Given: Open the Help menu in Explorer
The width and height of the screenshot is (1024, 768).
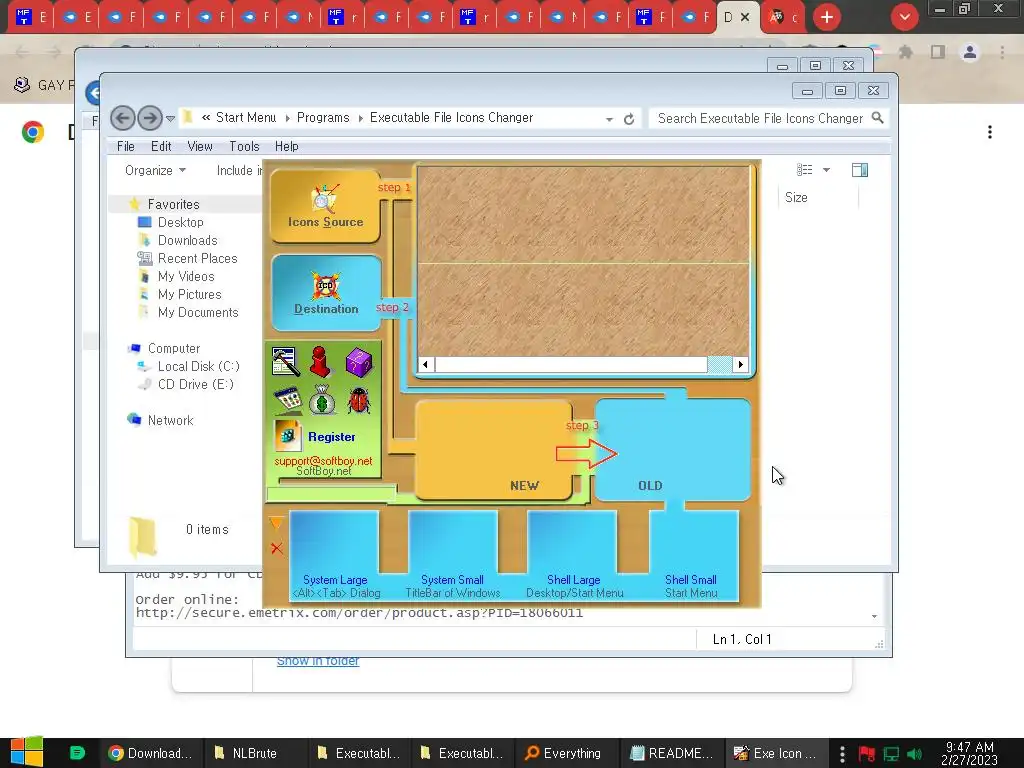Looking at the screenshot, I should 286,146.
